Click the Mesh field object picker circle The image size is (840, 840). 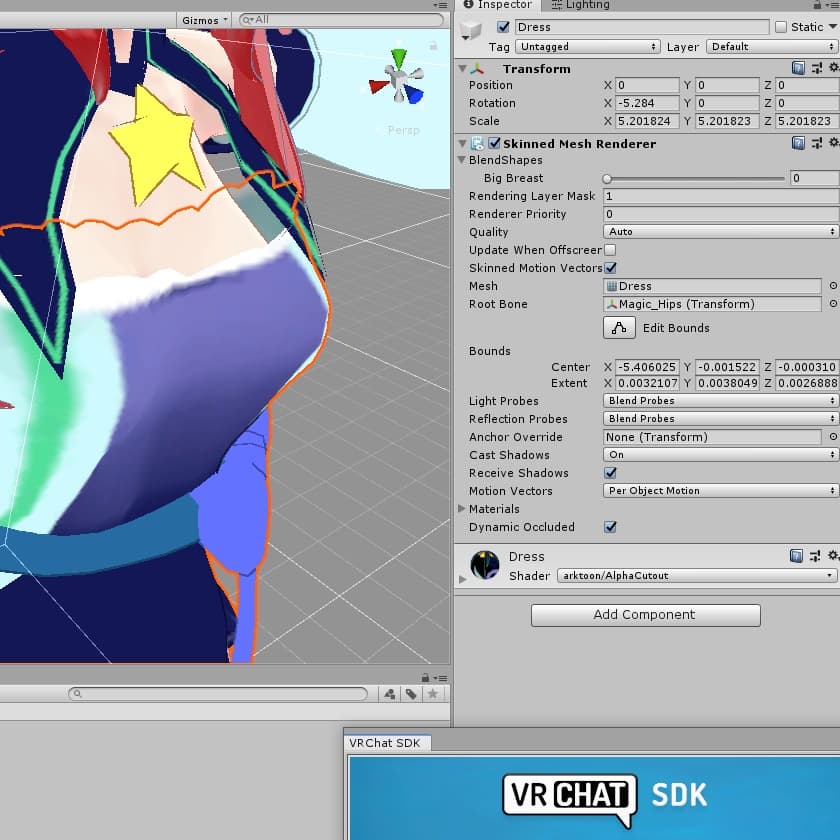click(832, 286)
